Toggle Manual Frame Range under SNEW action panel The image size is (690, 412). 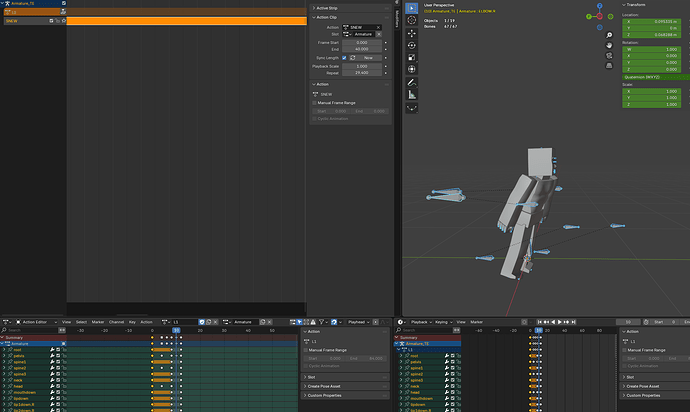tap(314, 103)
